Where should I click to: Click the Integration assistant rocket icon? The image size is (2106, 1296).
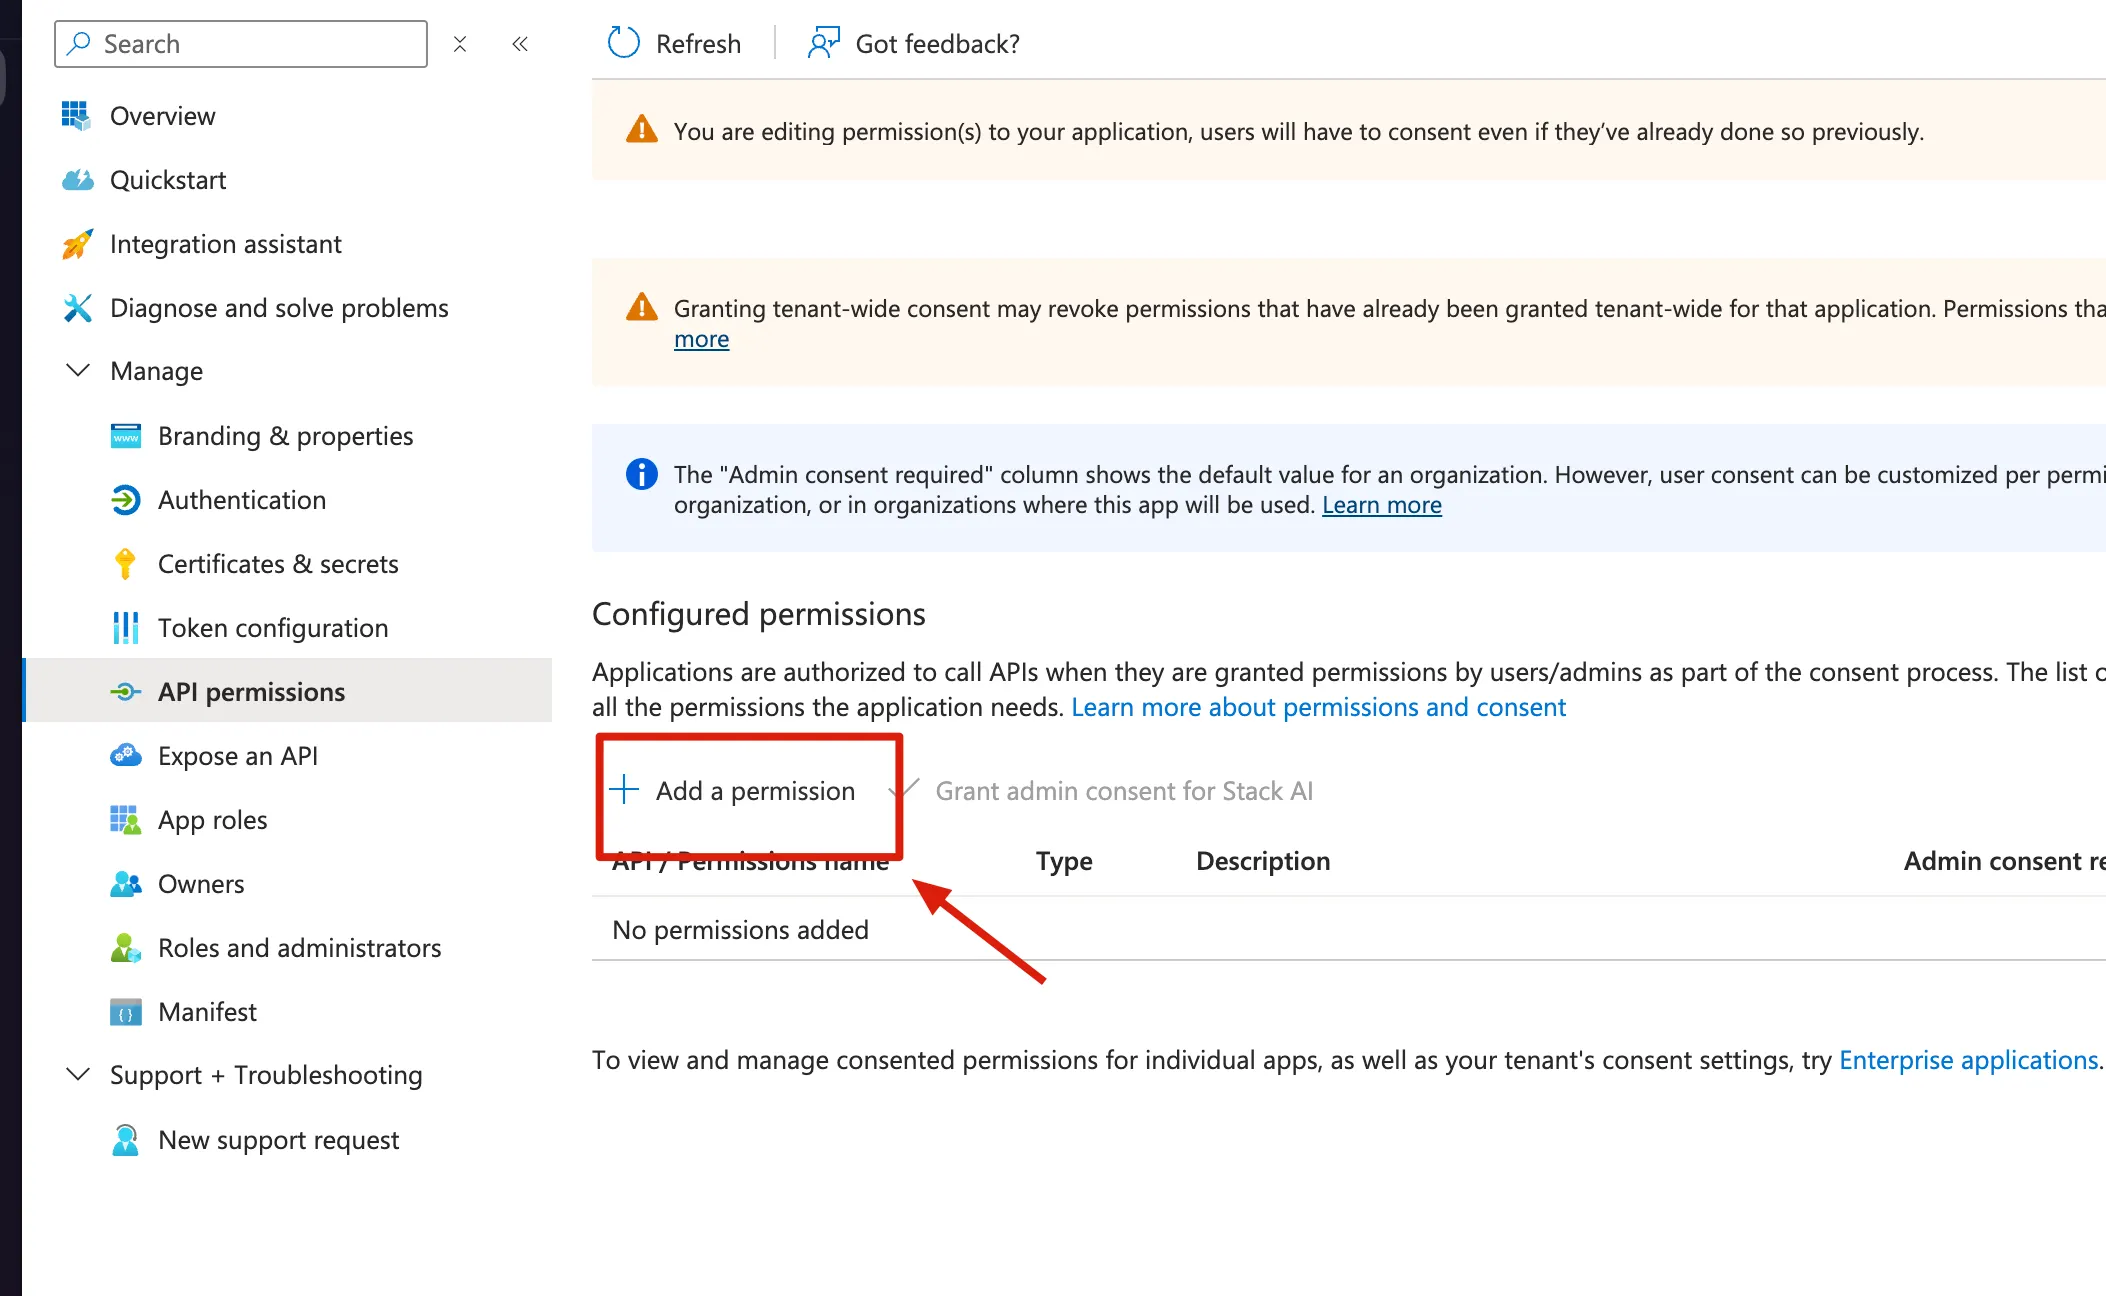click(x=77, y=244)
